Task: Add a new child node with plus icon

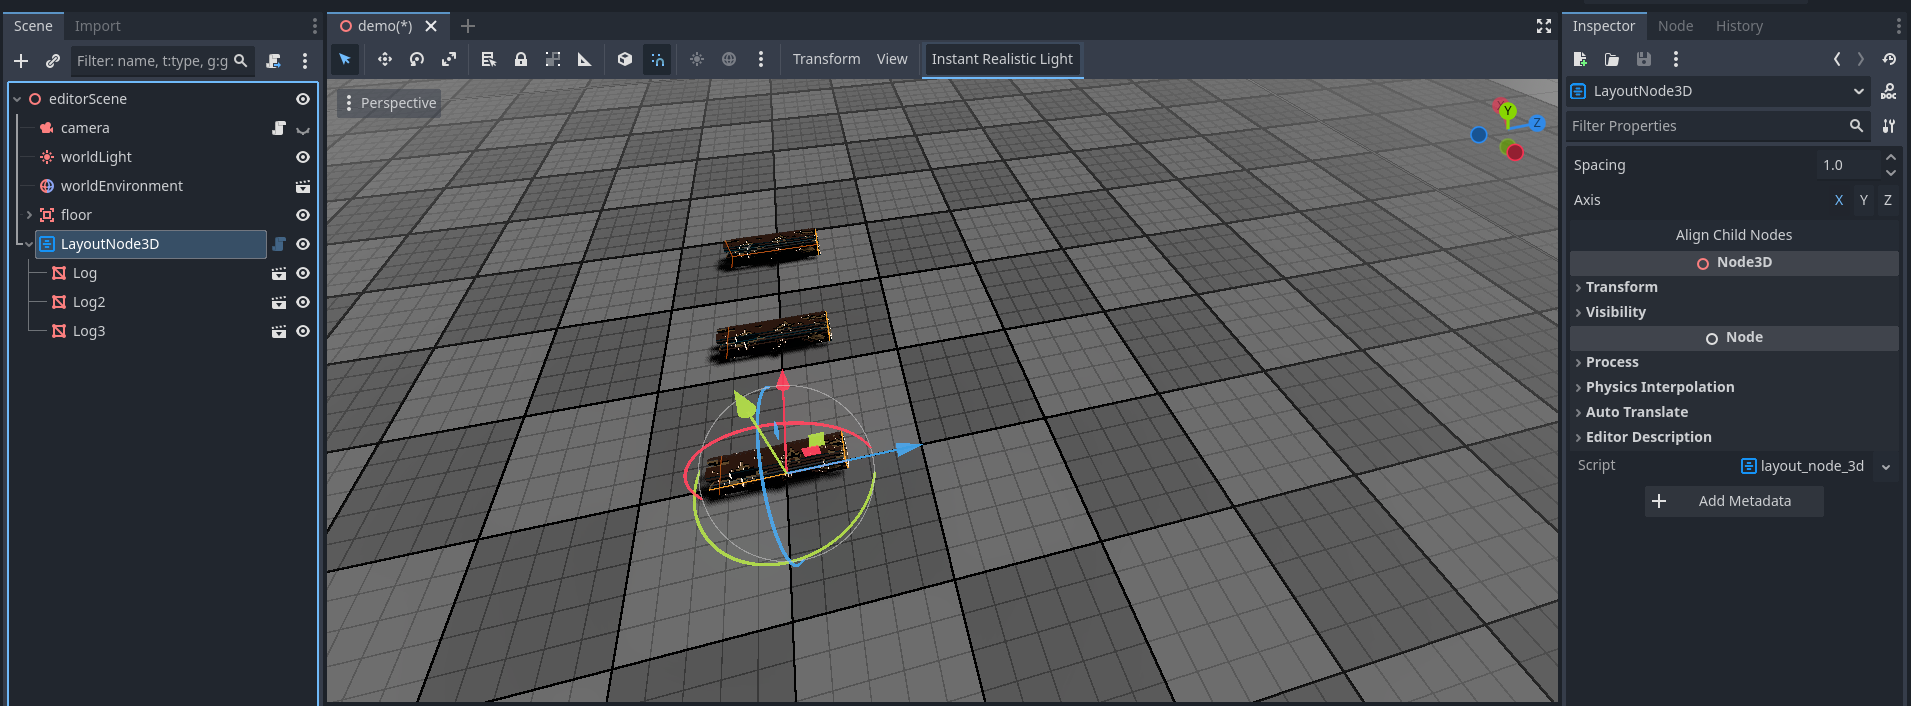Action: pos(21,61)
